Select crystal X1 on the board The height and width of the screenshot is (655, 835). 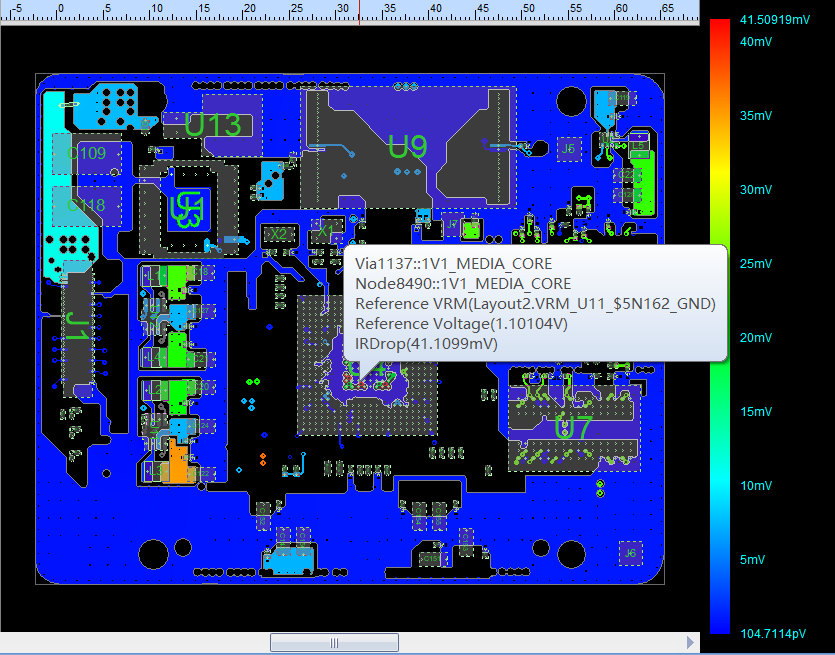pyautogui.click(x=325, y=231)
